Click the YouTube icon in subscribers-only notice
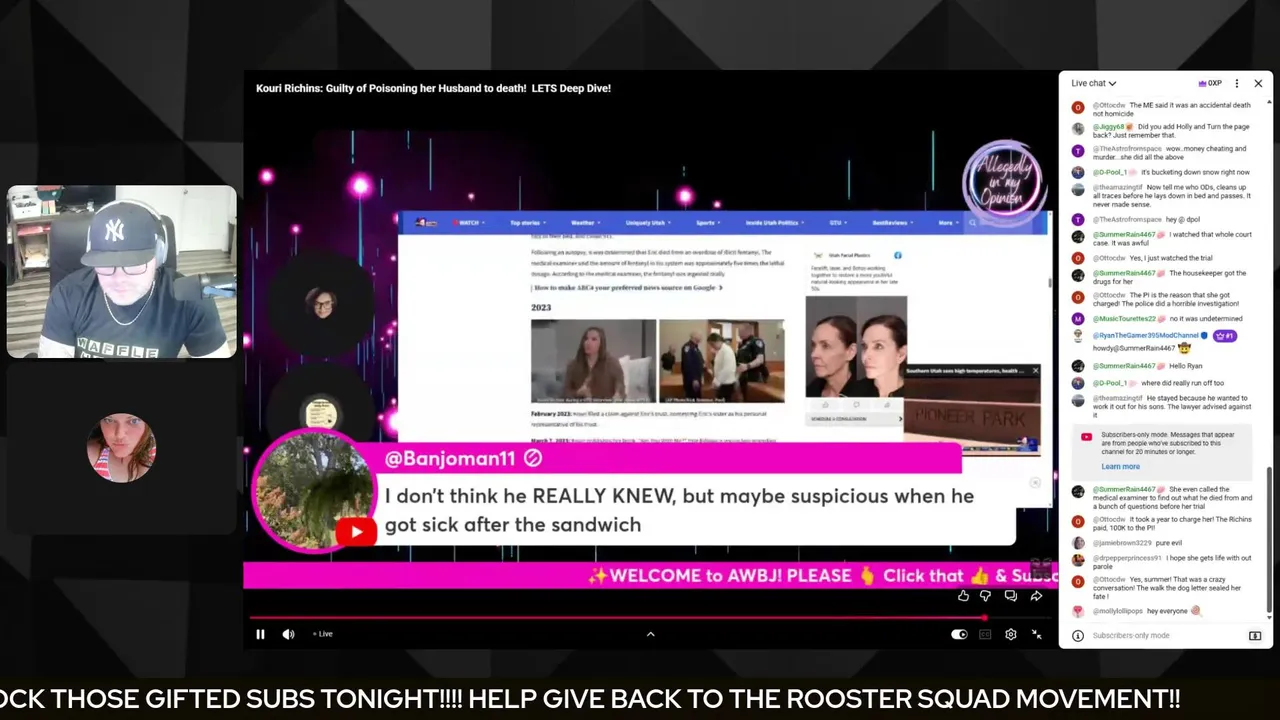1280x720 pixels. tap(1087, 436)
